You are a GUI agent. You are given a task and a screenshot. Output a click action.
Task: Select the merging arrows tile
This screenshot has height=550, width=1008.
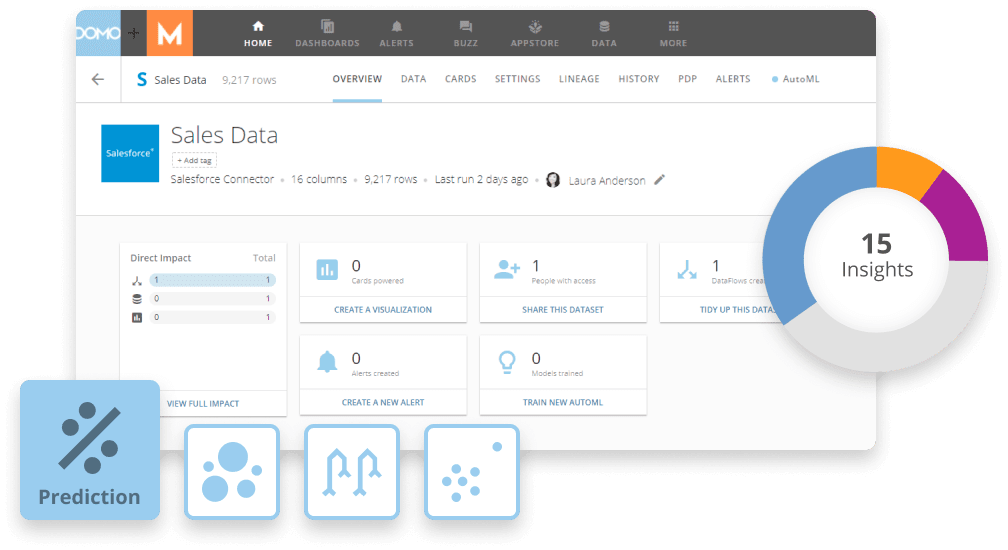tap(352, 472)
